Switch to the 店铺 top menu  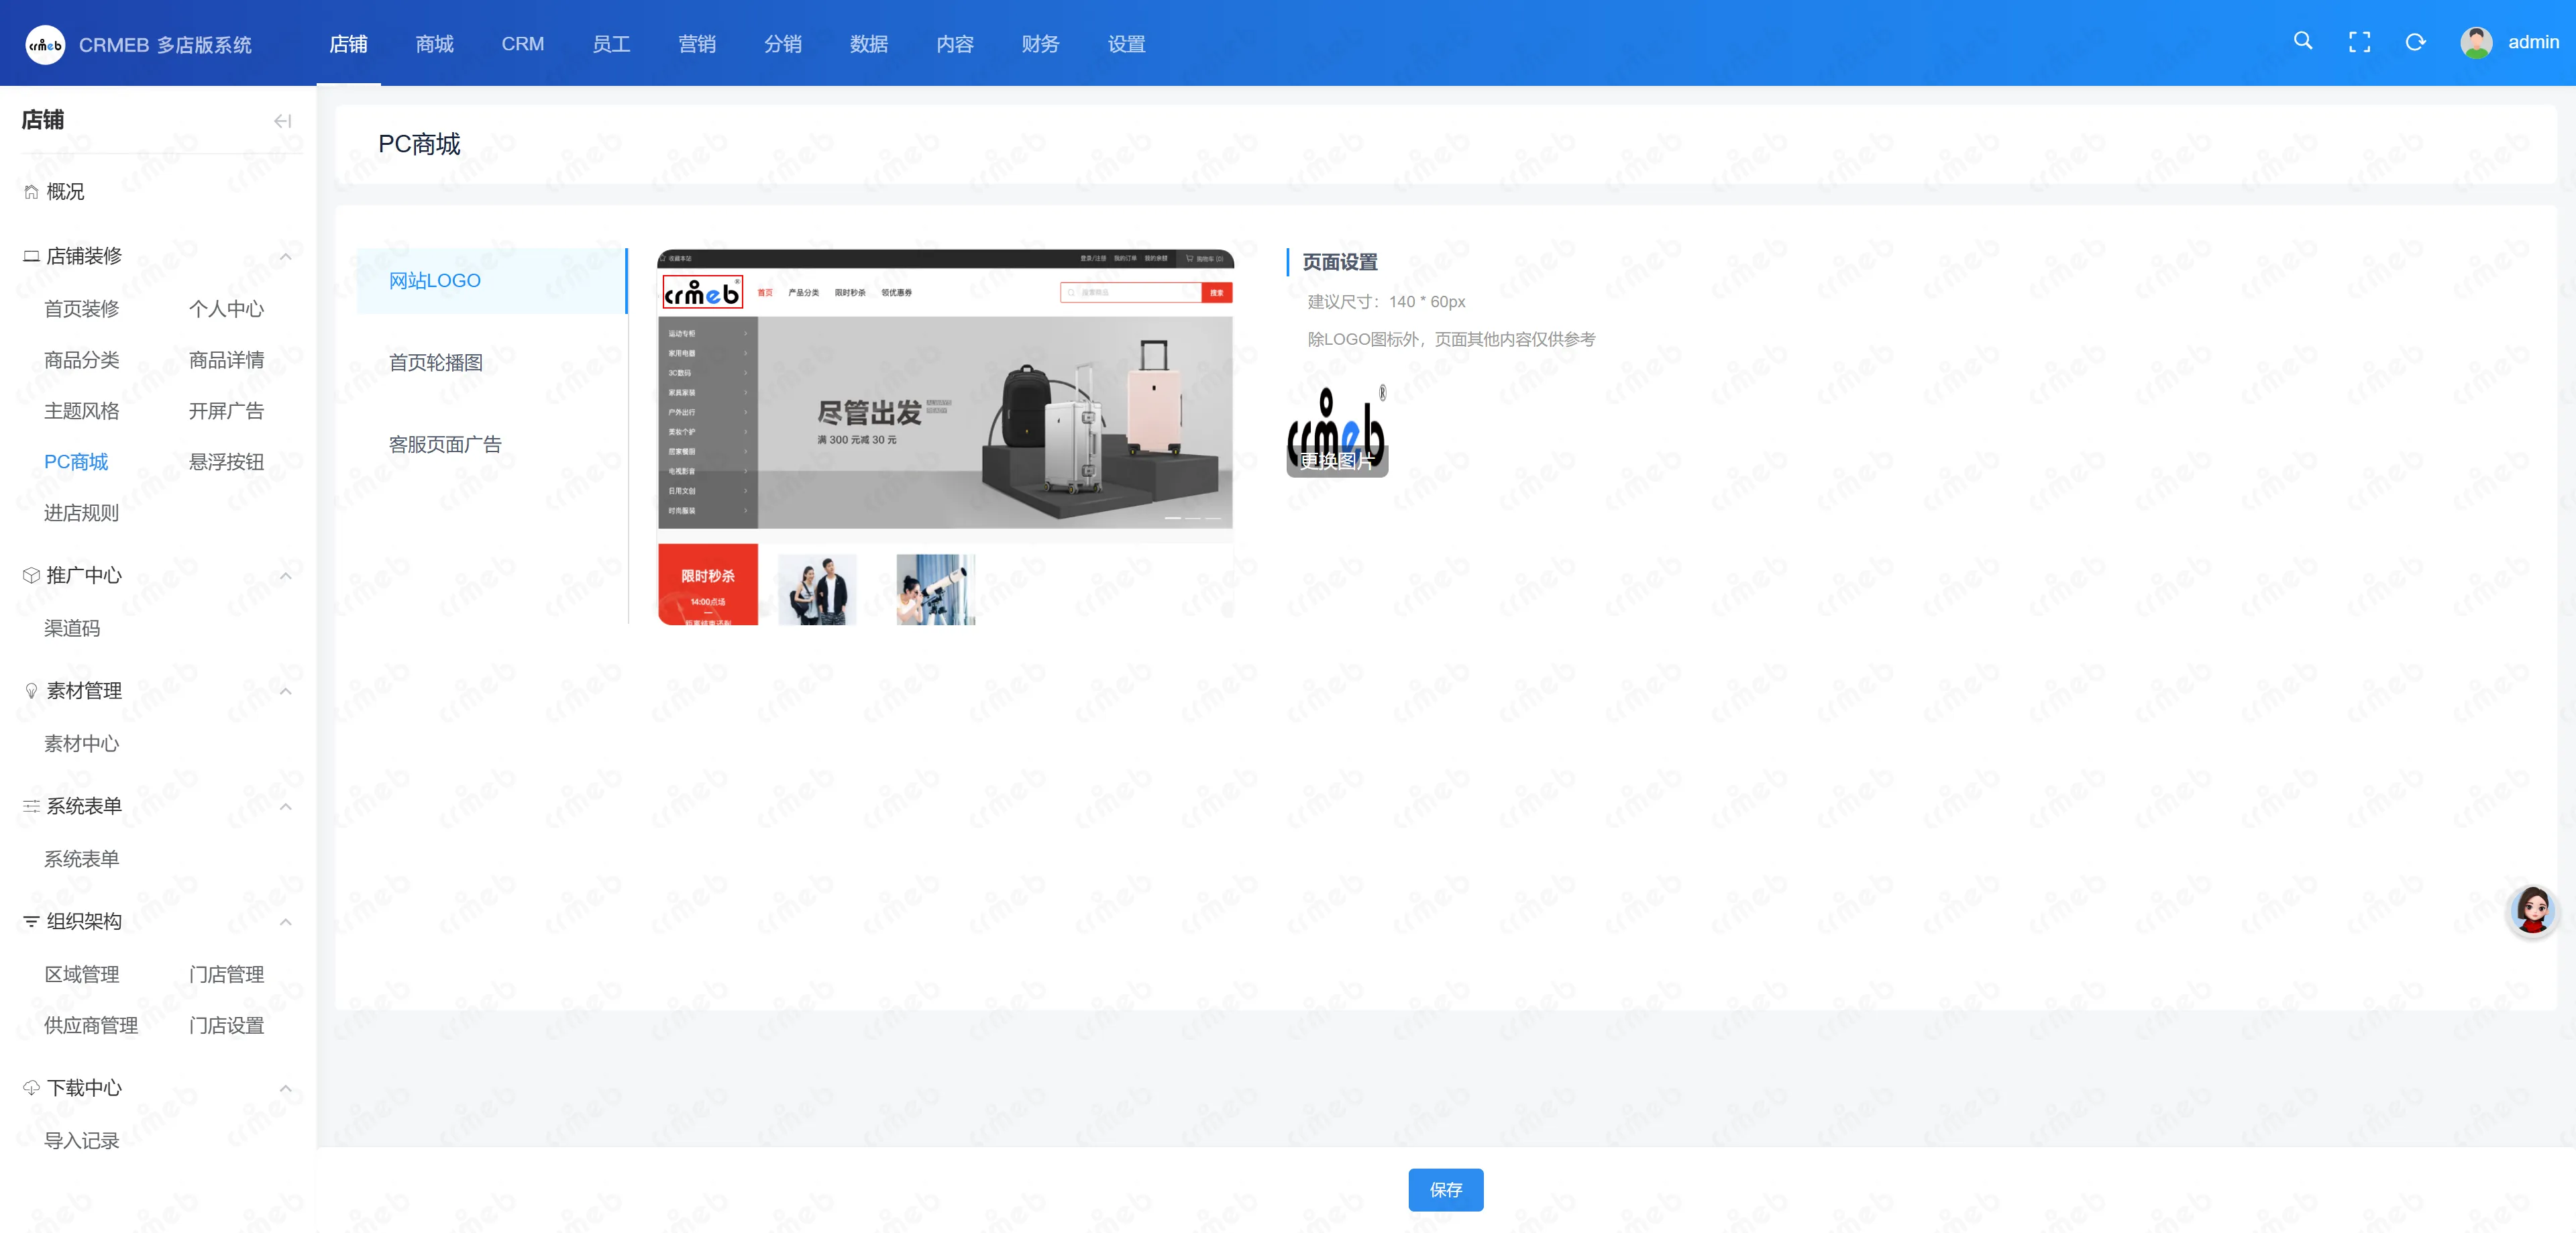coord(348,44)
